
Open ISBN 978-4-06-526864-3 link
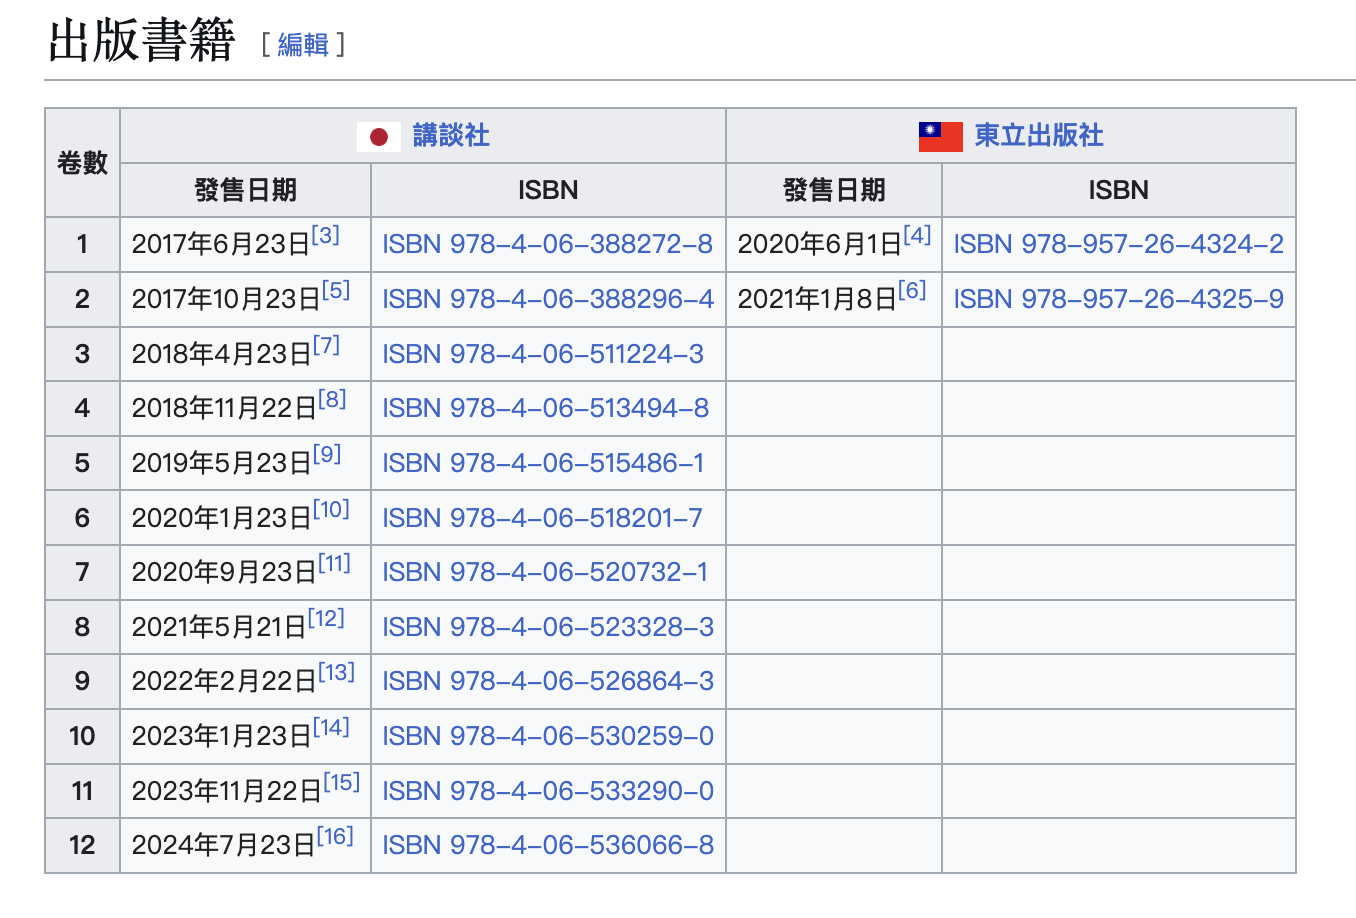tap(548, 681)
